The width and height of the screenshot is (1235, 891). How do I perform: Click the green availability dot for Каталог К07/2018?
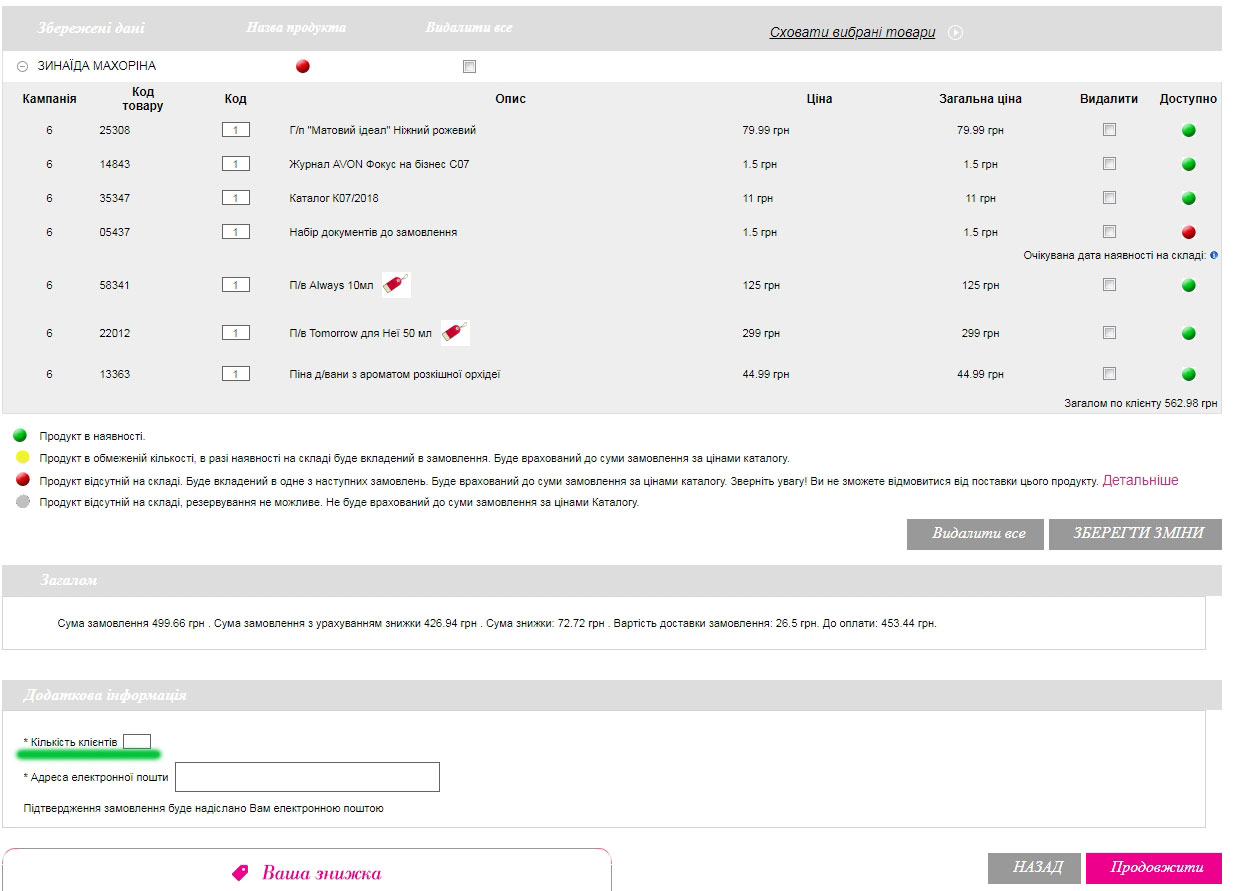coord(1189,198)
